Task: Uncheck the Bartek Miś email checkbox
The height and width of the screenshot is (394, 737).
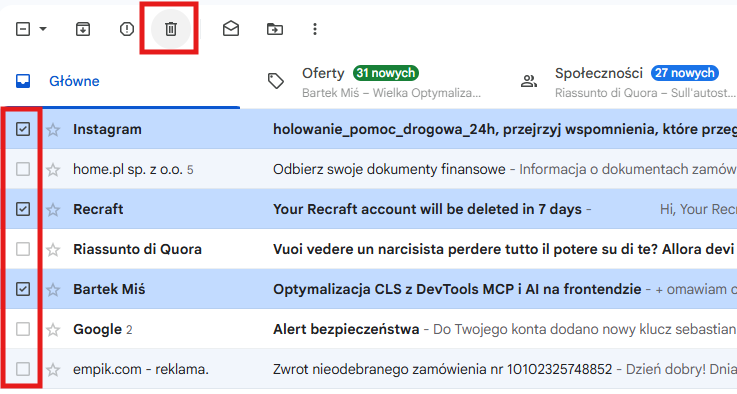Action: coord(23,289)
